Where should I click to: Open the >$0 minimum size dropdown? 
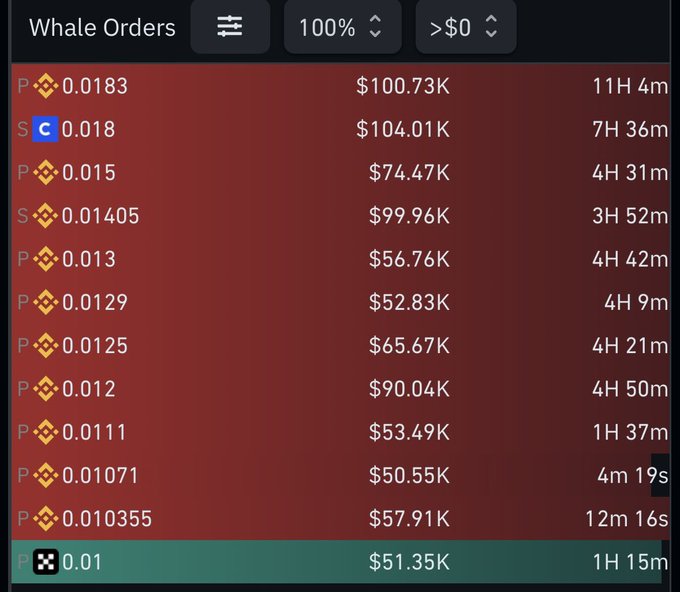click(466, 27)
